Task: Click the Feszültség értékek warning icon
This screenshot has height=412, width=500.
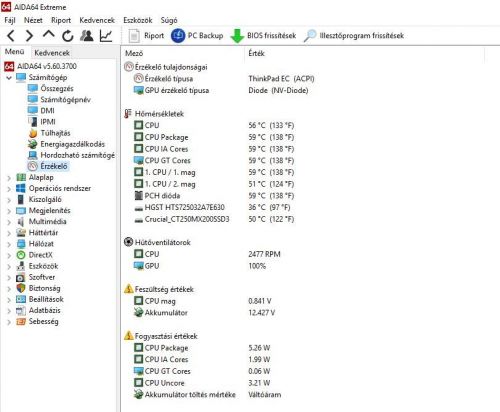Action: (128, 289)
